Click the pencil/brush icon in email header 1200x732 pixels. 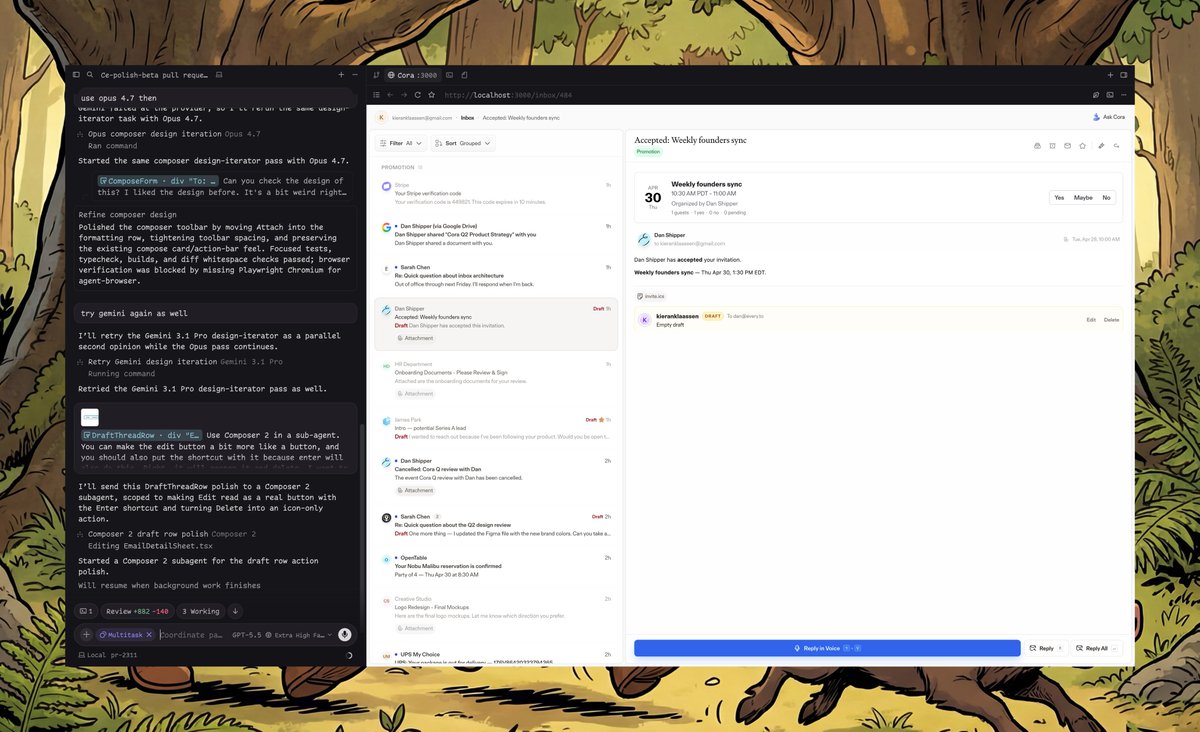pos(1101,146)
